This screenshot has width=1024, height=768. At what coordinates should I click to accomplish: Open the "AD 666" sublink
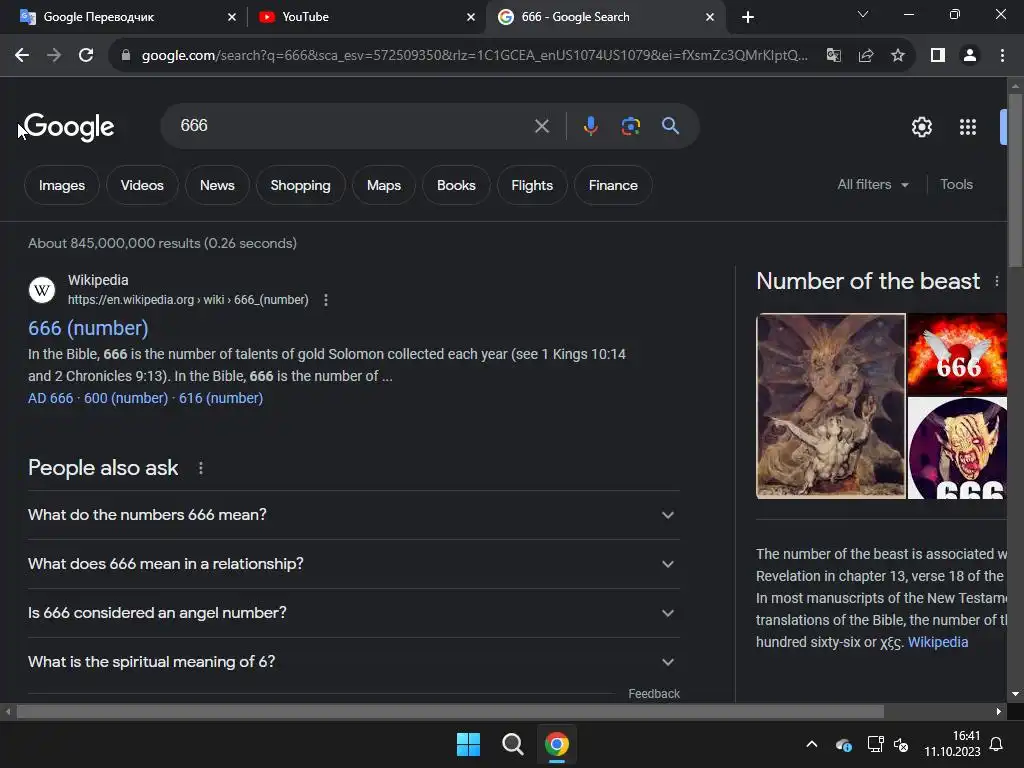[50, 398]
